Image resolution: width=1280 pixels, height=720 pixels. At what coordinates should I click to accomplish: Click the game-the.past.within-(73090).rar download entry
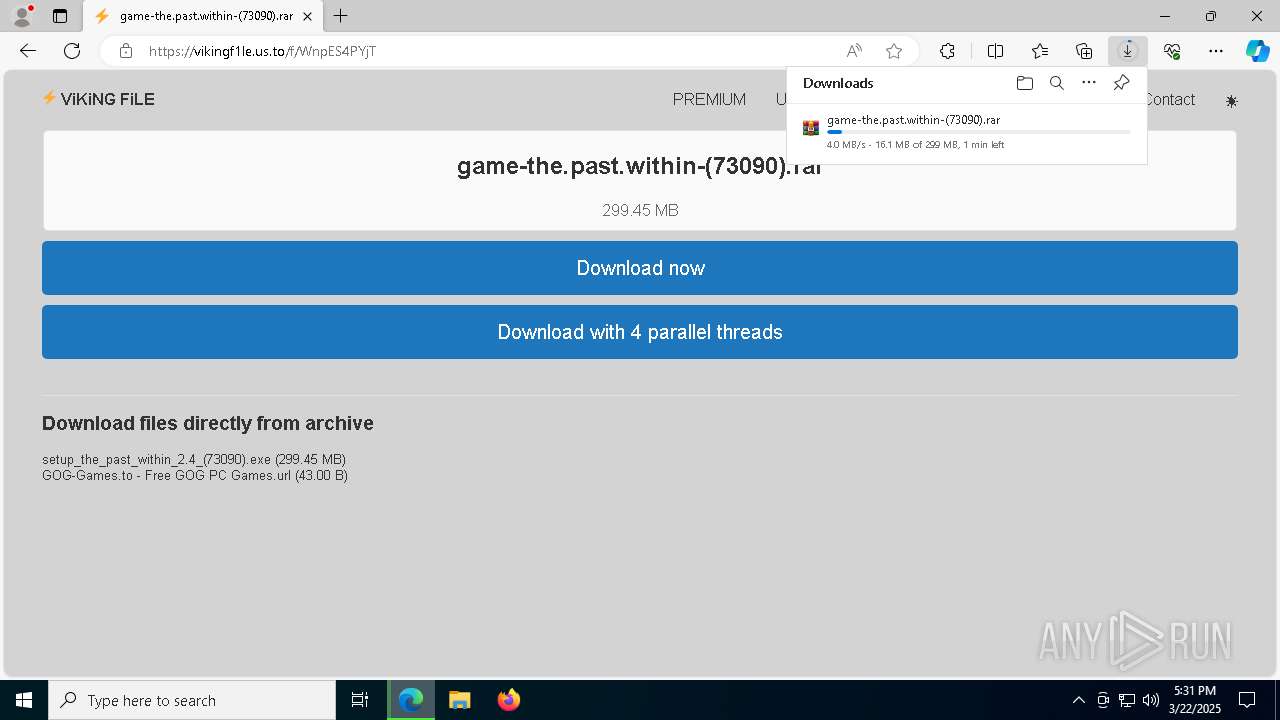click(966, 132)
